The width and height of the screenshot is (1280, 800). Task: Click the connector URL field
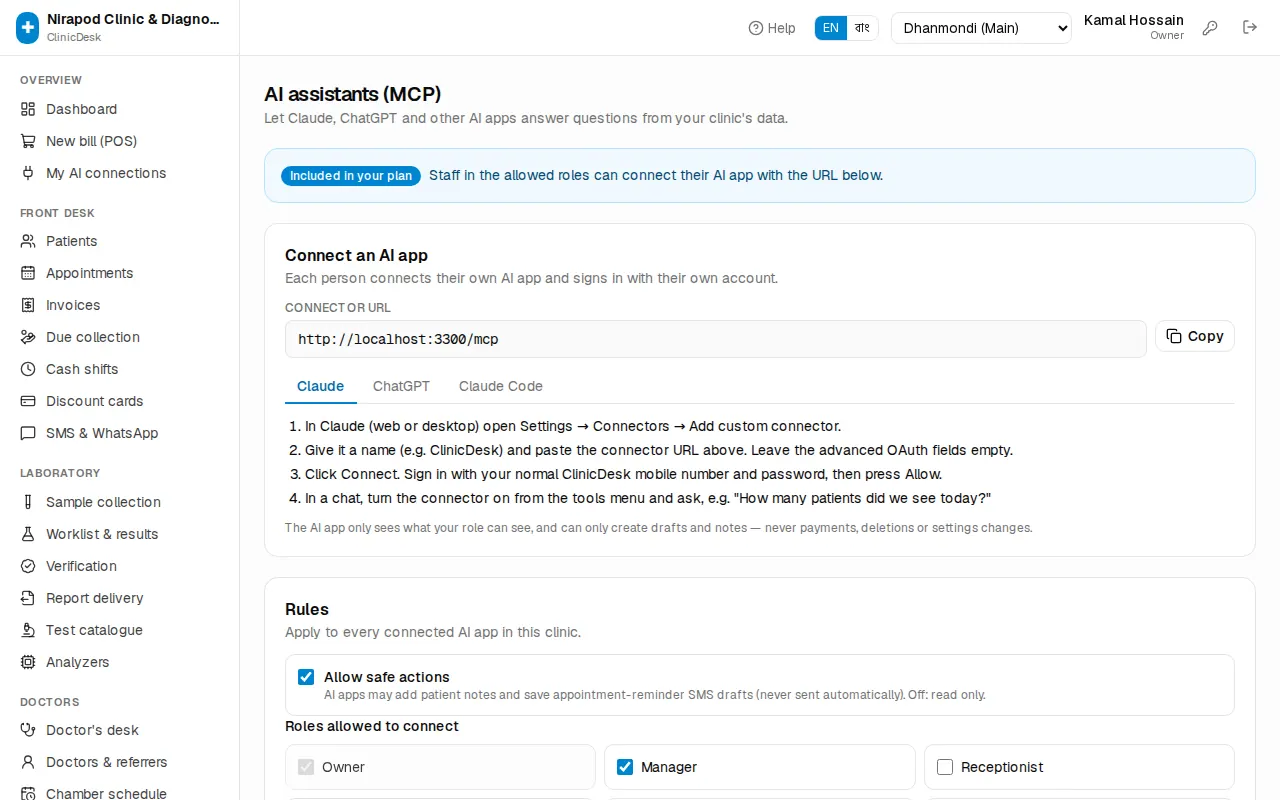pyautogui.click(x=716, y=339)
